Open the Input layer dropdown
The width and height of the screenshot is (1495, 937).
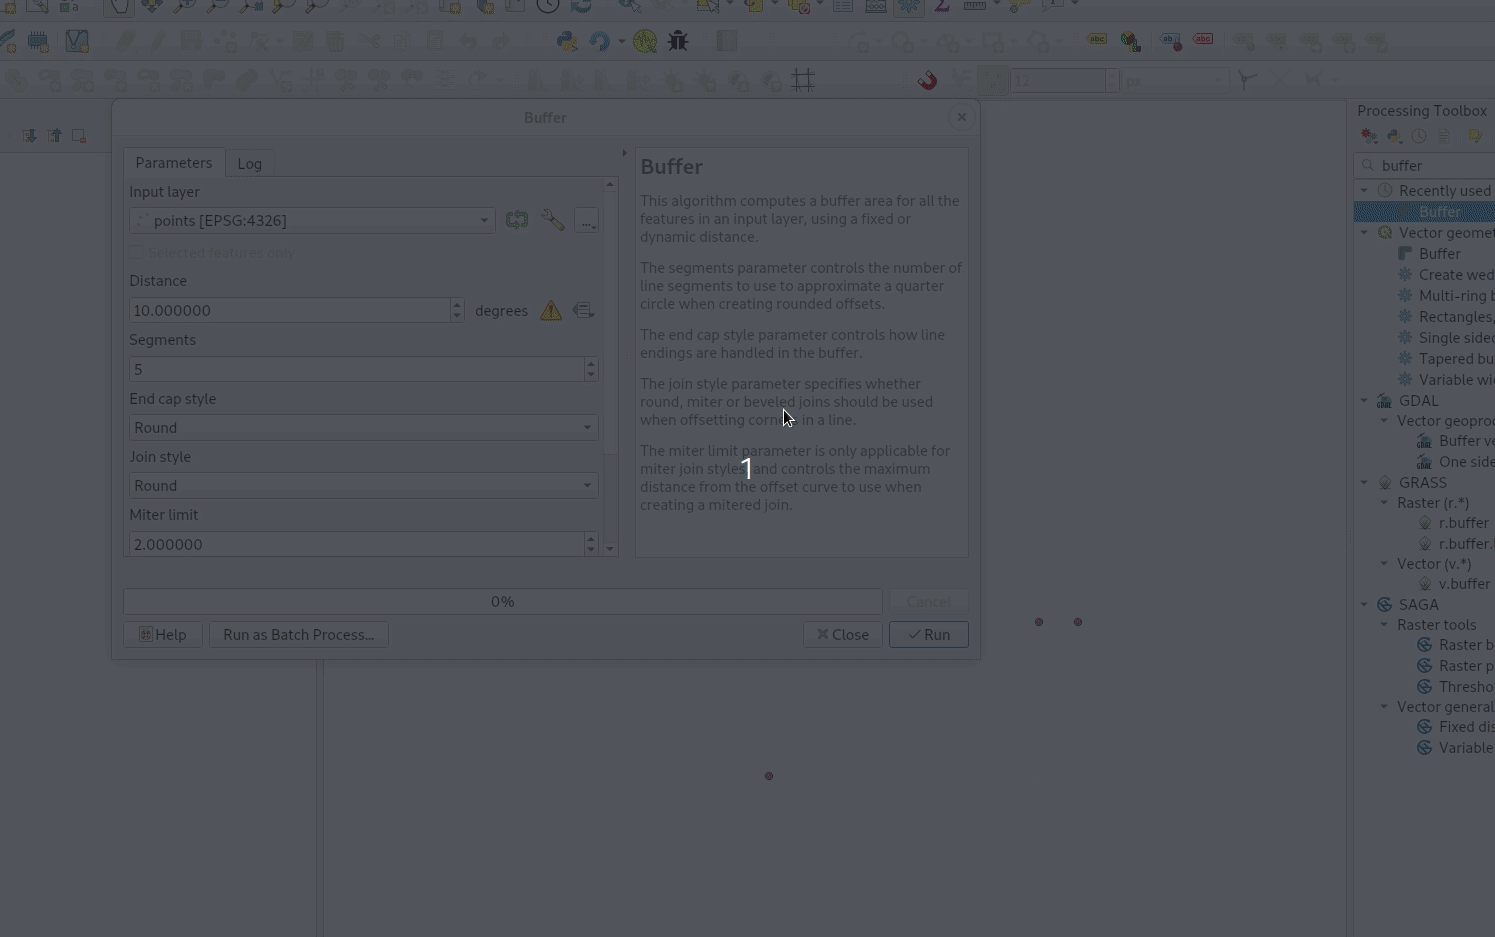tap(312, 220)
